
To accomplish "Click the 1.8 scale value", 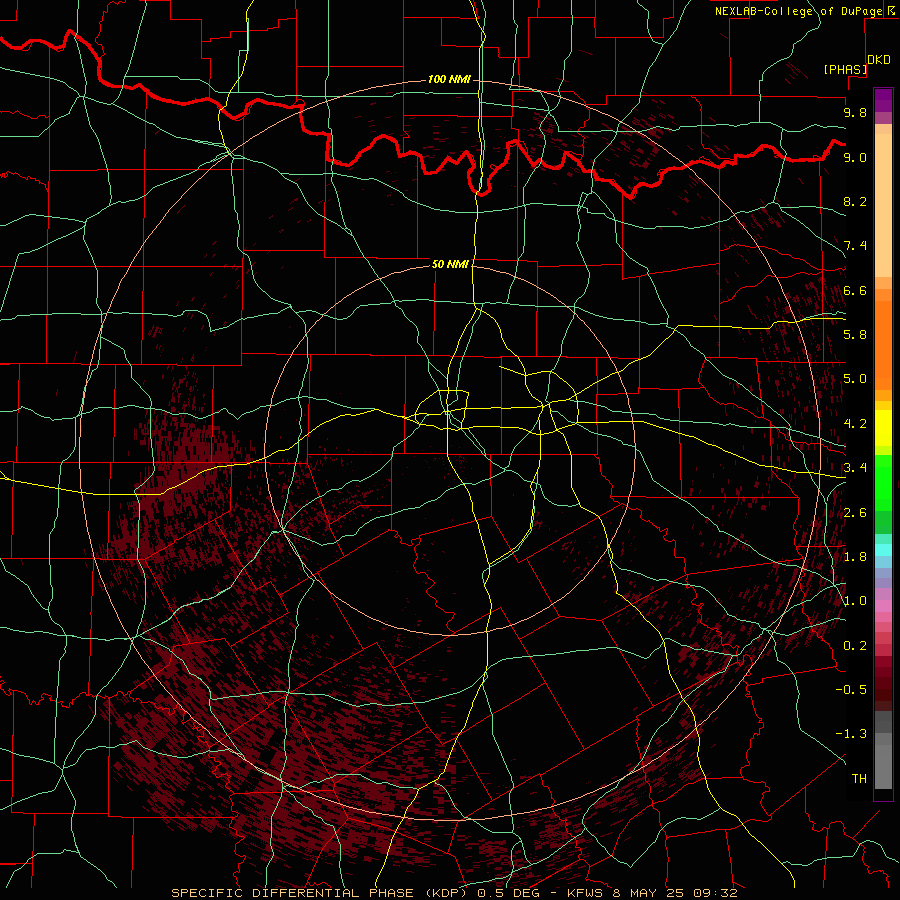I will 855,557.
